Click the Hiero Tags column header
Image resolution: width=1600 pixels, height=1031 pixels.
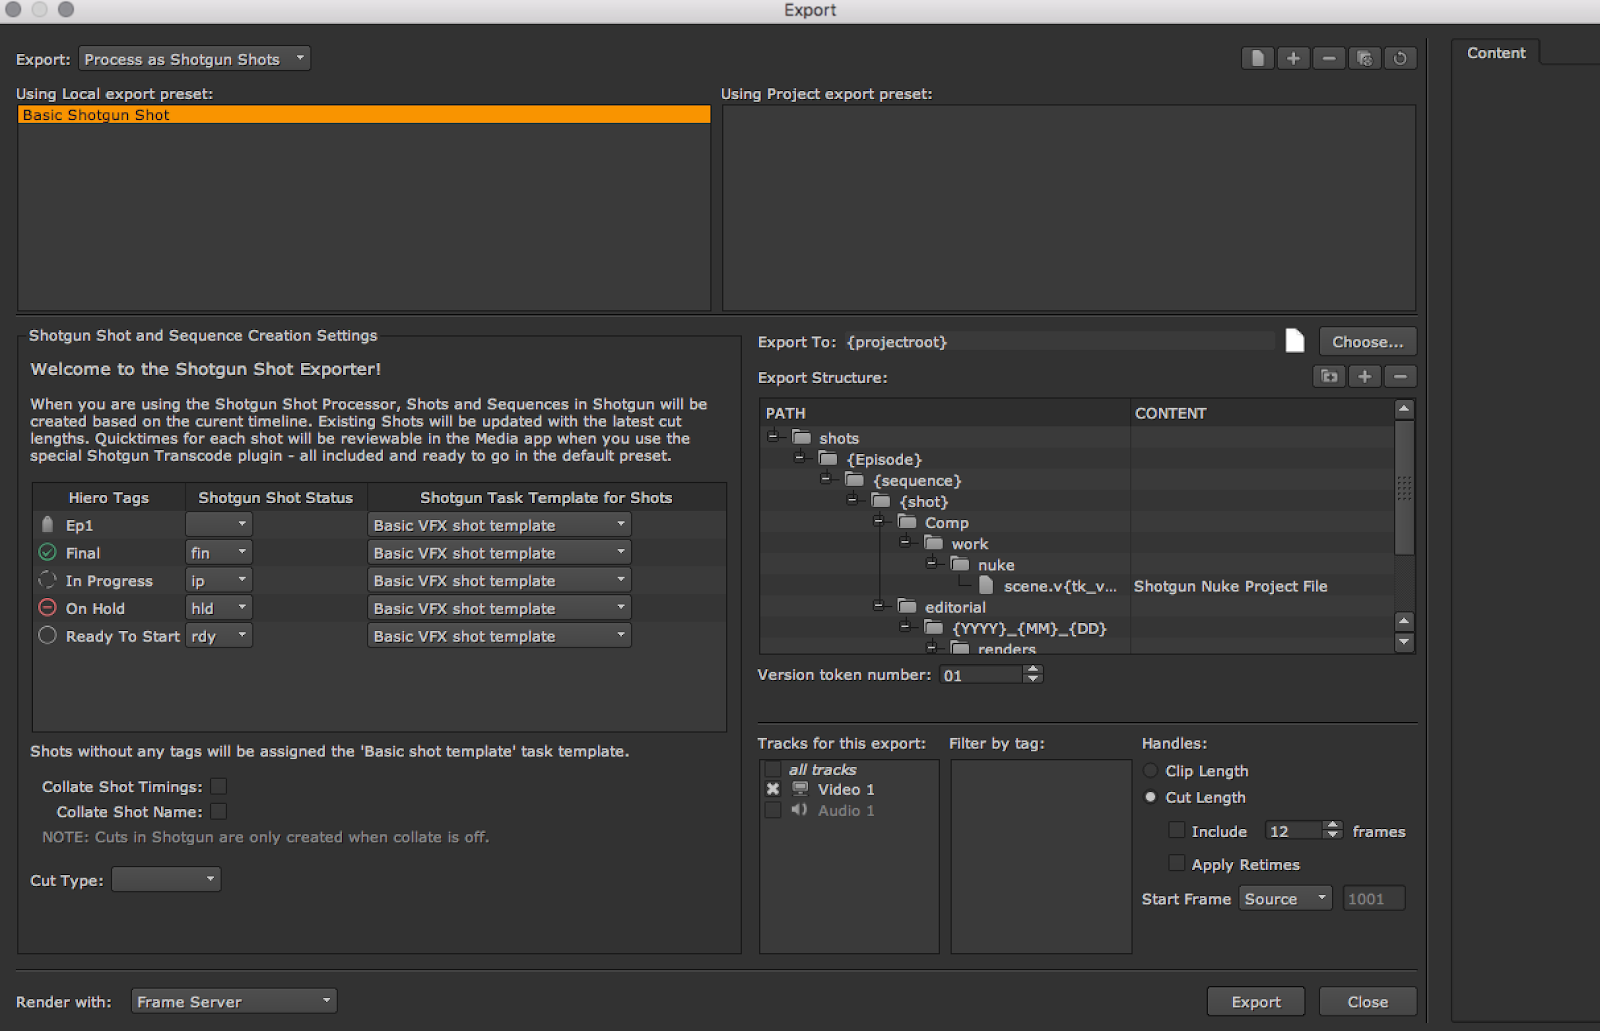coord(109,497)
